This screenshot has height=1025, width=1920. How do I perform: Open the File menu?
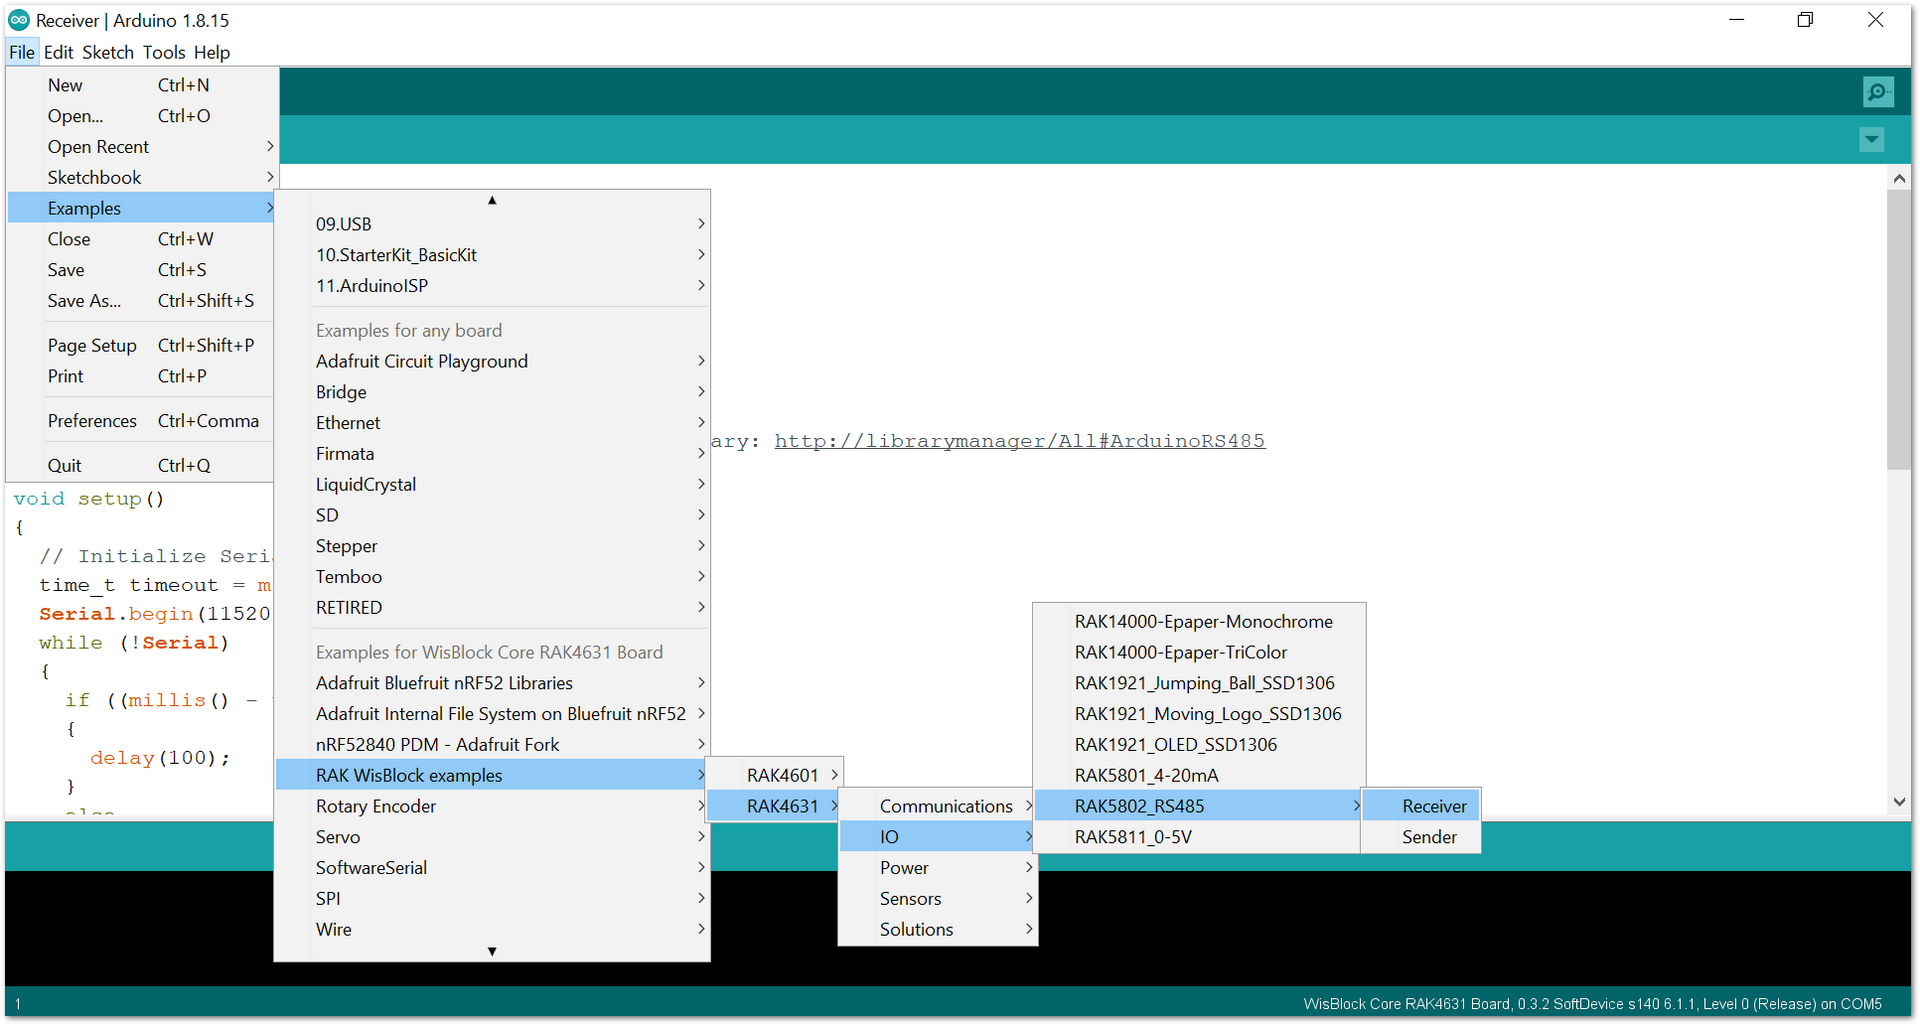(x=22, y=52)
